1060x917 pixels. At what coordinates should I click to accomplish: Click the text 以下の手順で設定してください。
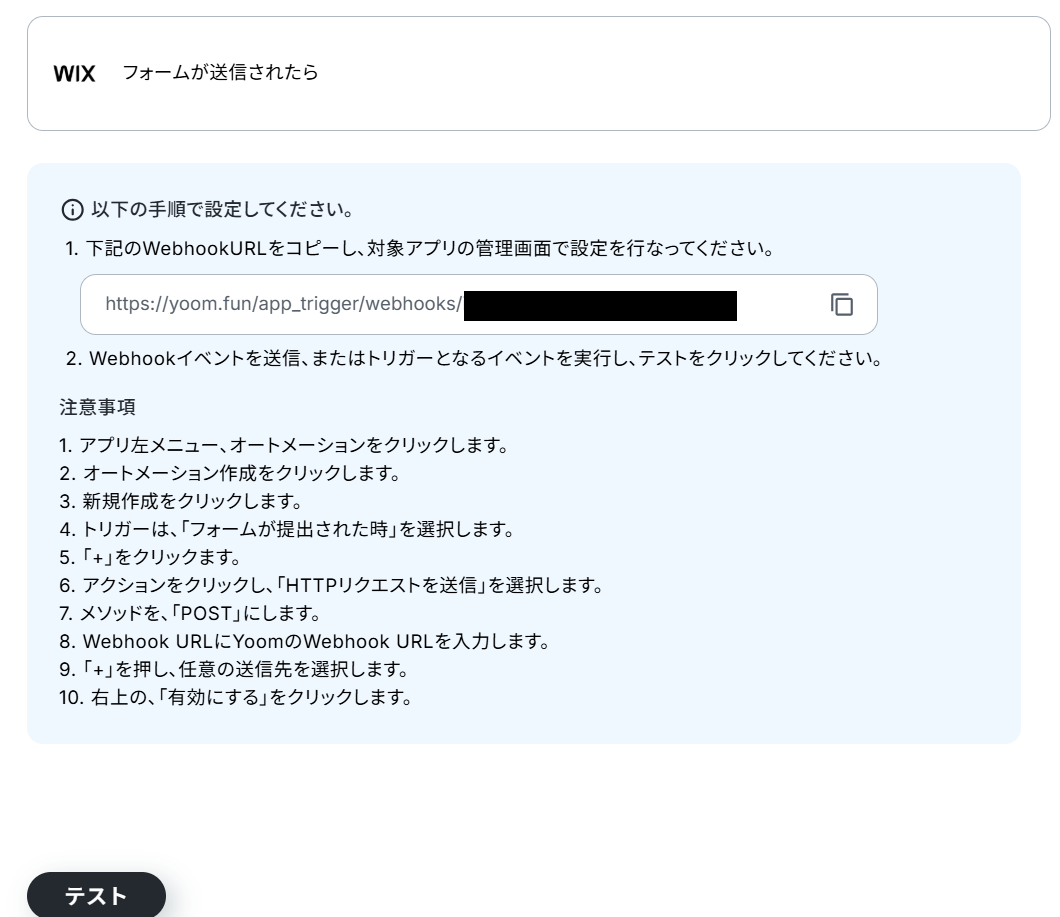(x=222, y=210)
